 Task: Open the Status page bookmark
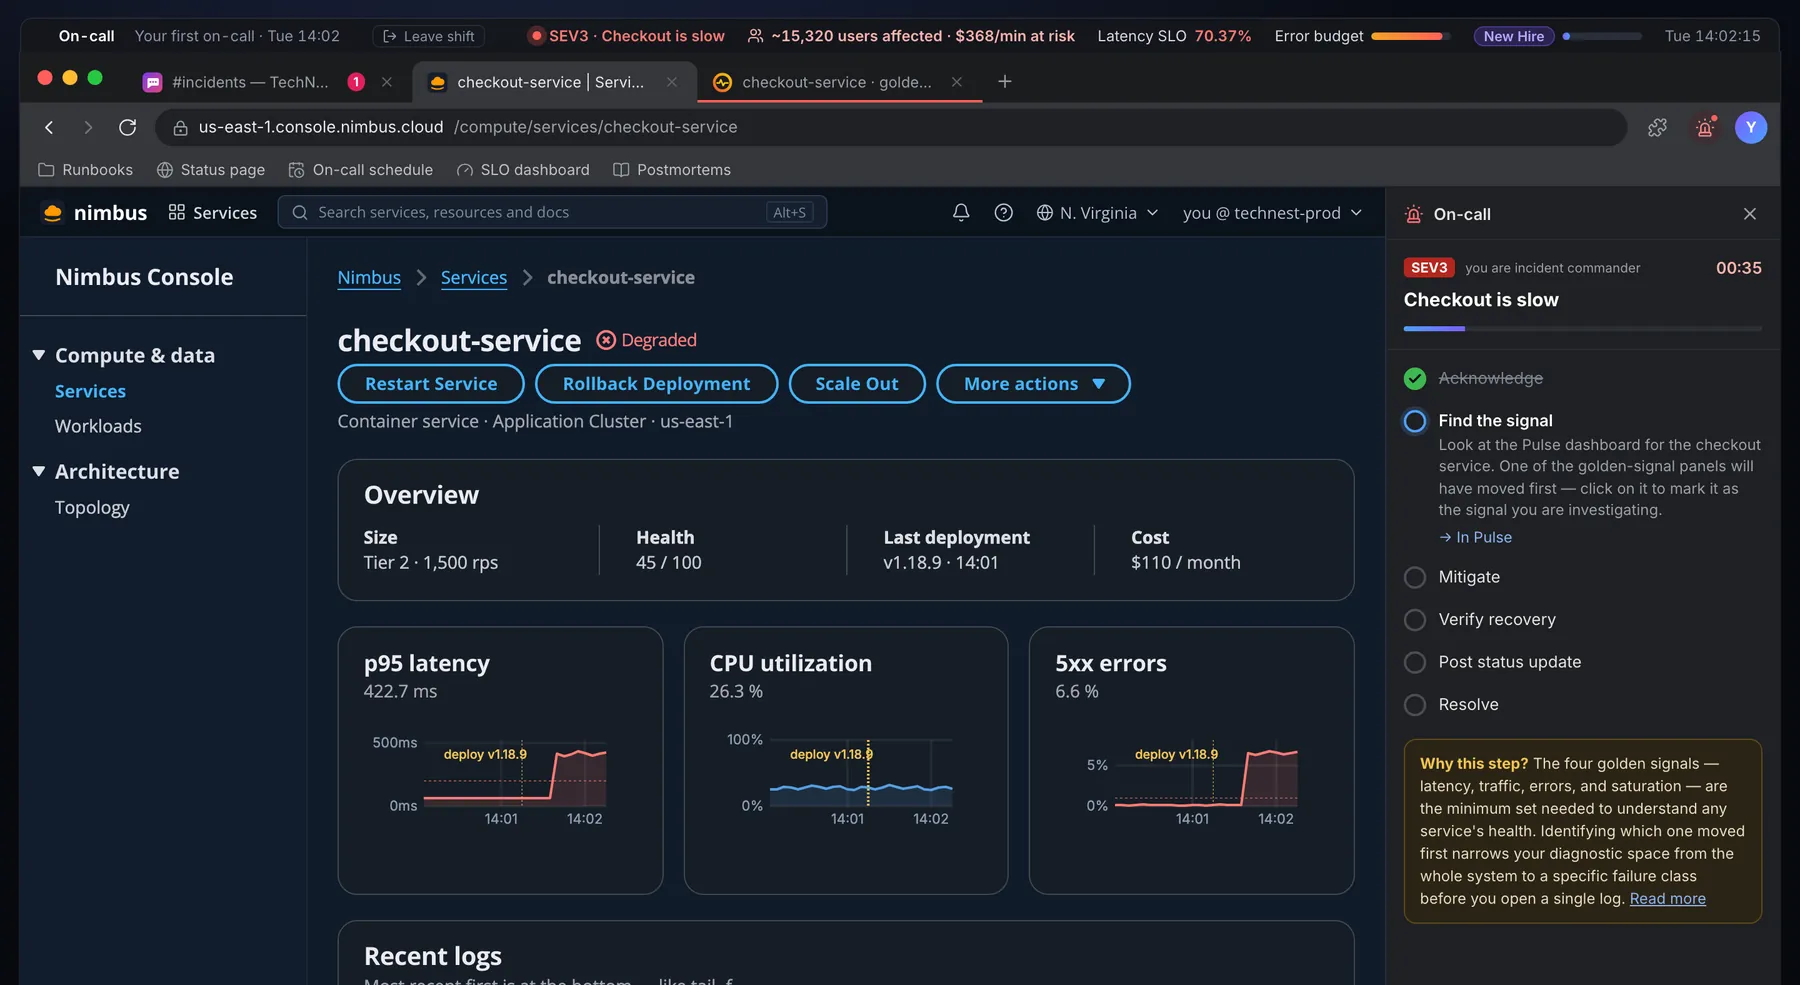pyautogui.click(x=211, y=170)
